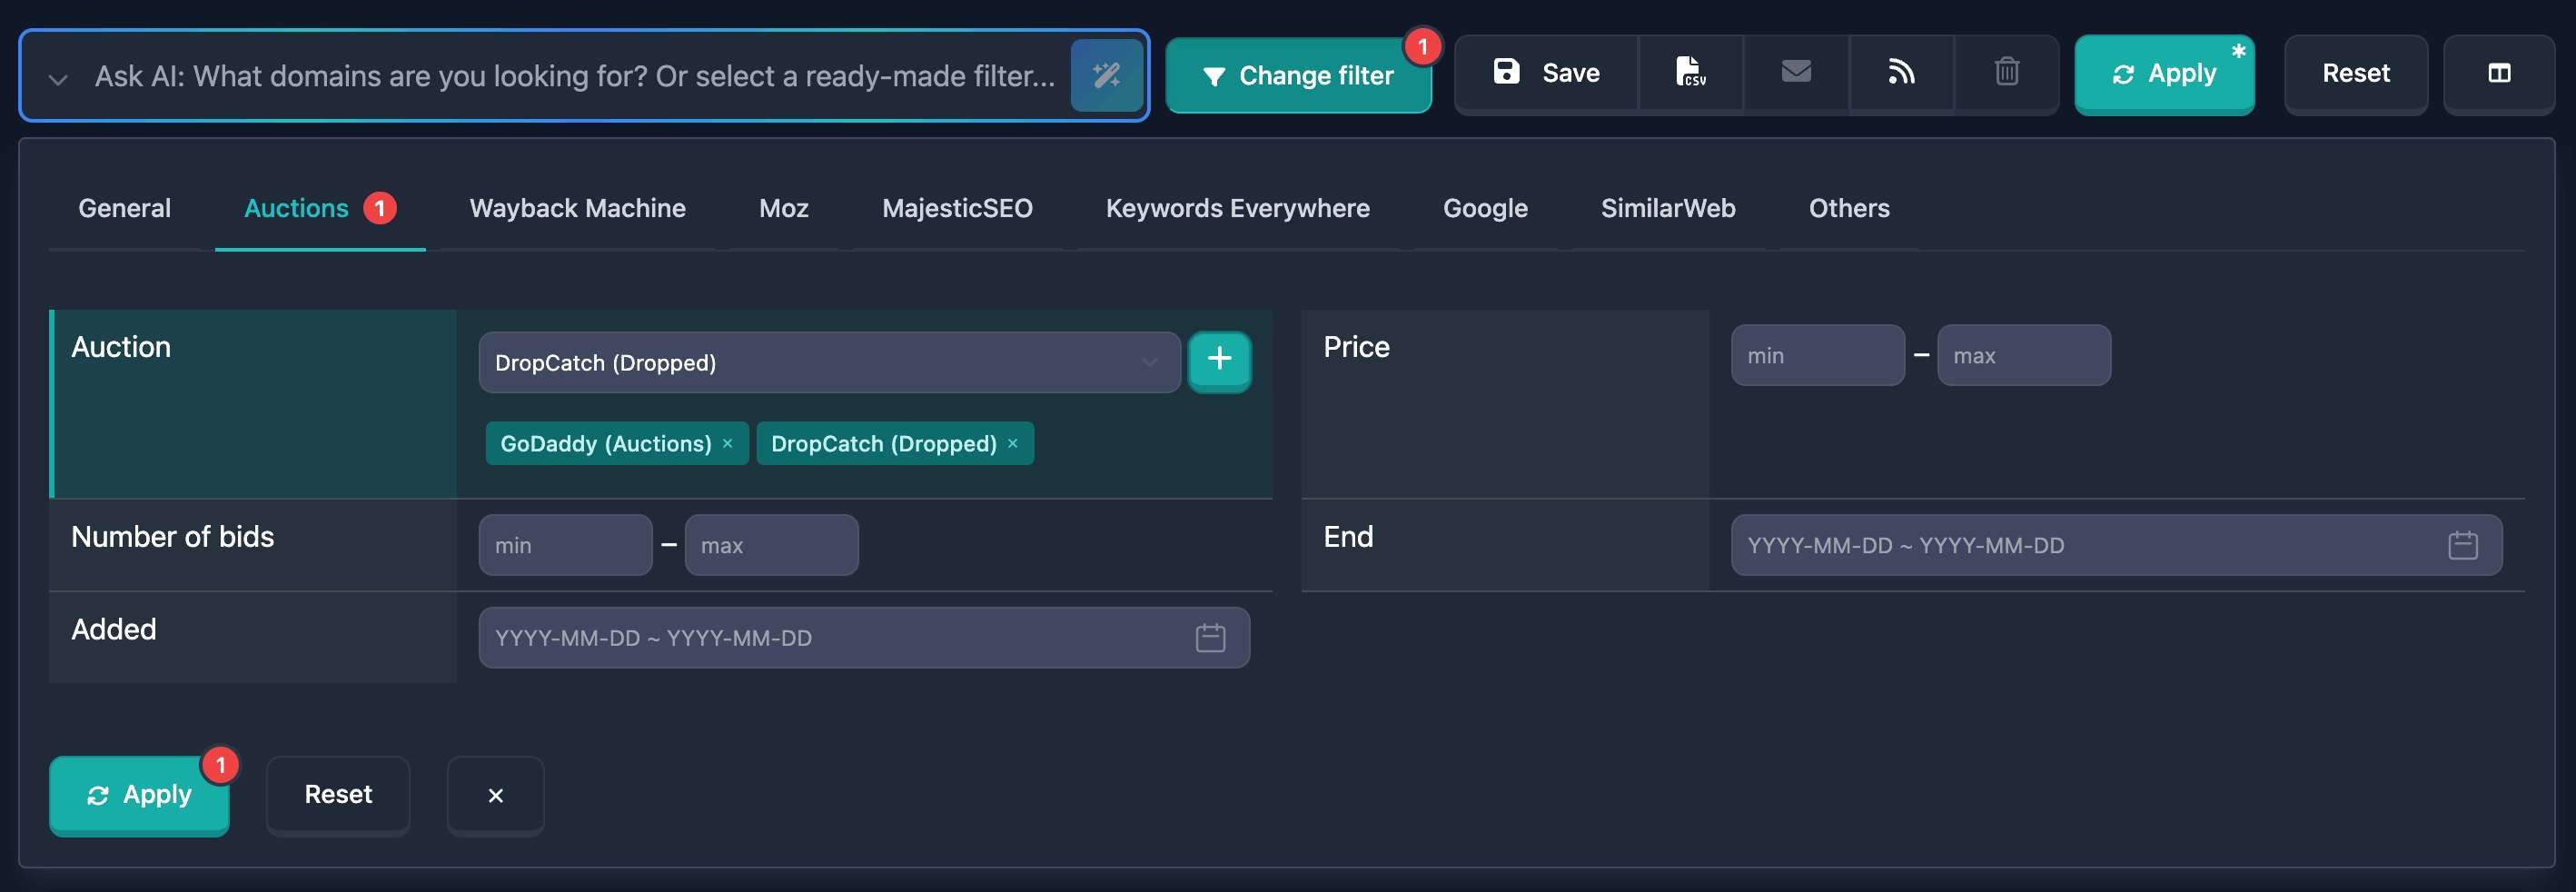Open email notification settings via envelope icon
Screen dimensions: 2576x892
click(1796, 72)
